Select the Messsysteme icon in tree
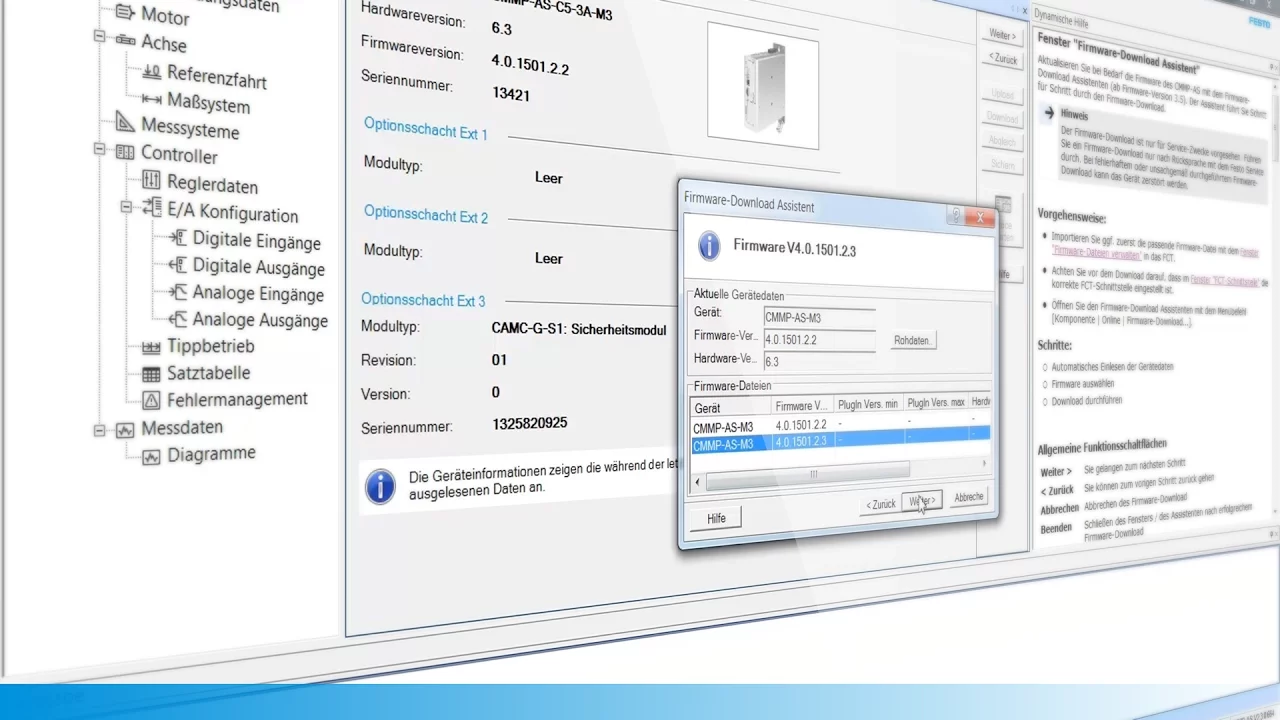 (125, 123)
